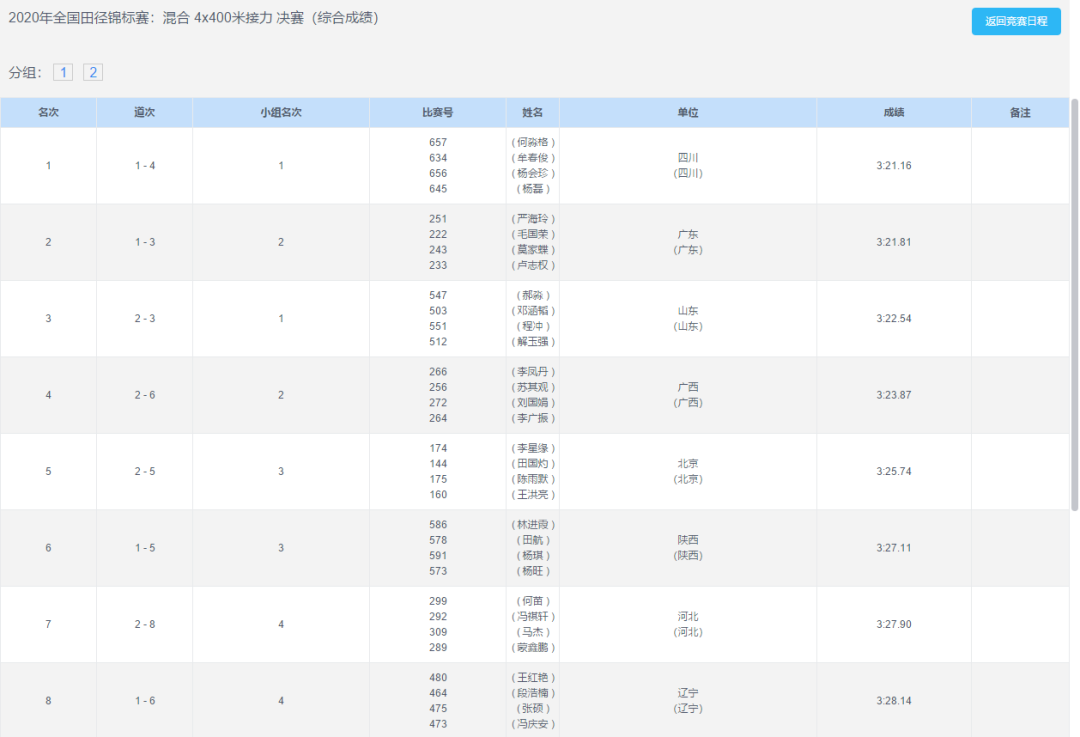Select the 小组名次 column header

280,113
